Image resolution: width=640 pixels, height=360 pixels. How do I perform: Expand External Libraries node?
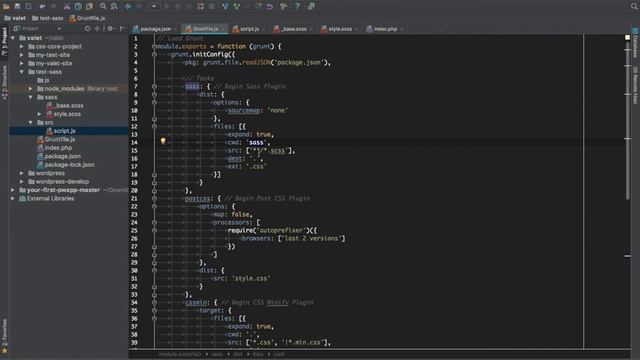point(13,198)
